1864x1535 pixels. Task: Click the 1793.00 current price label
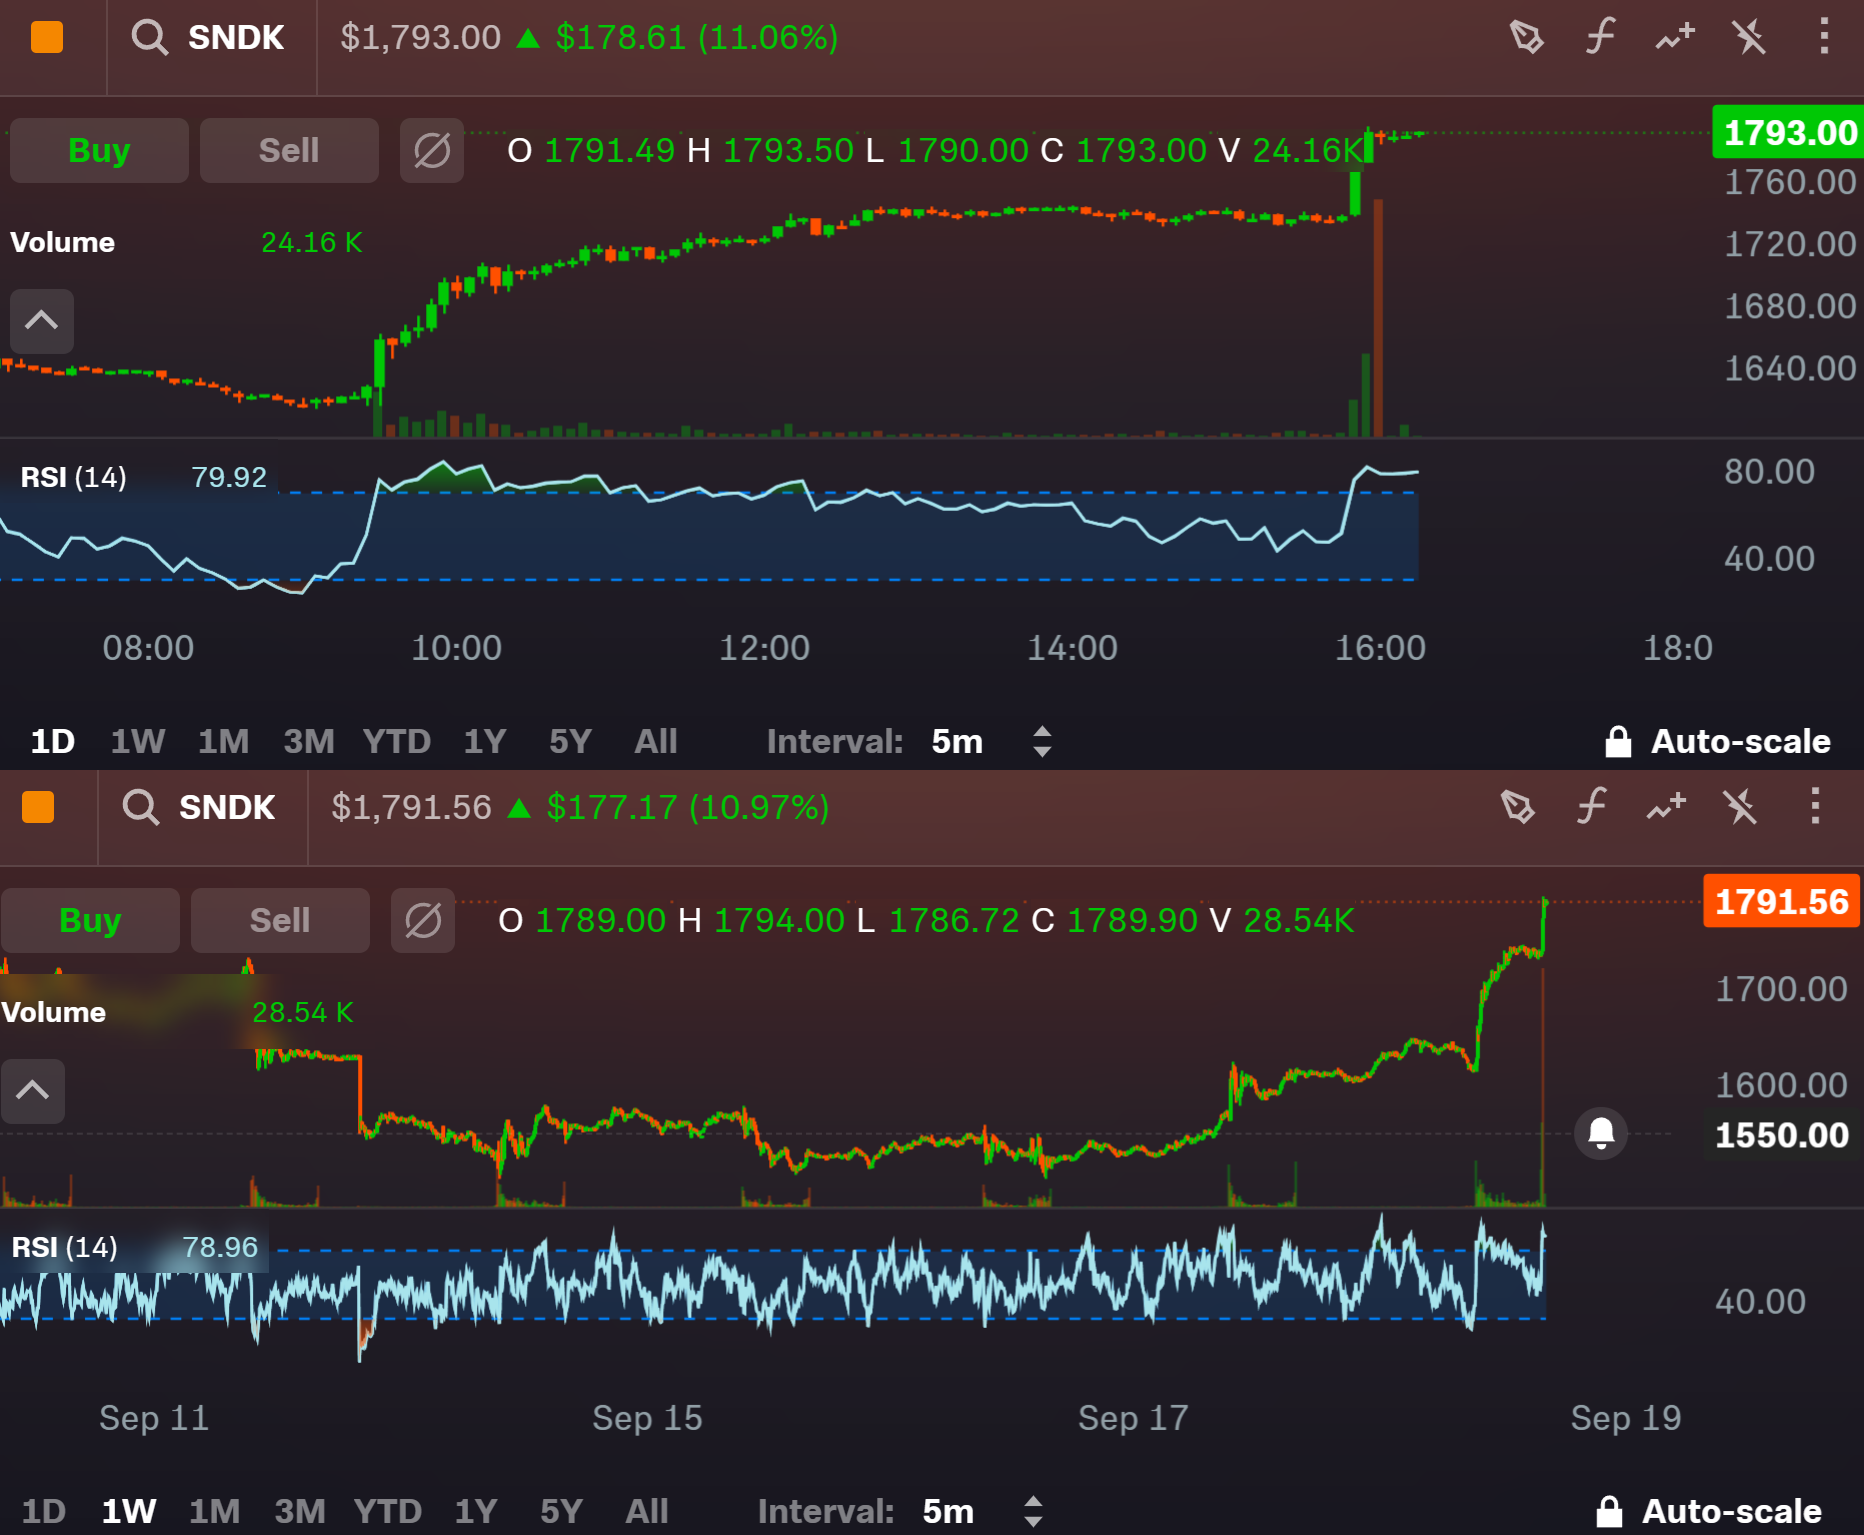[1788, 132]
